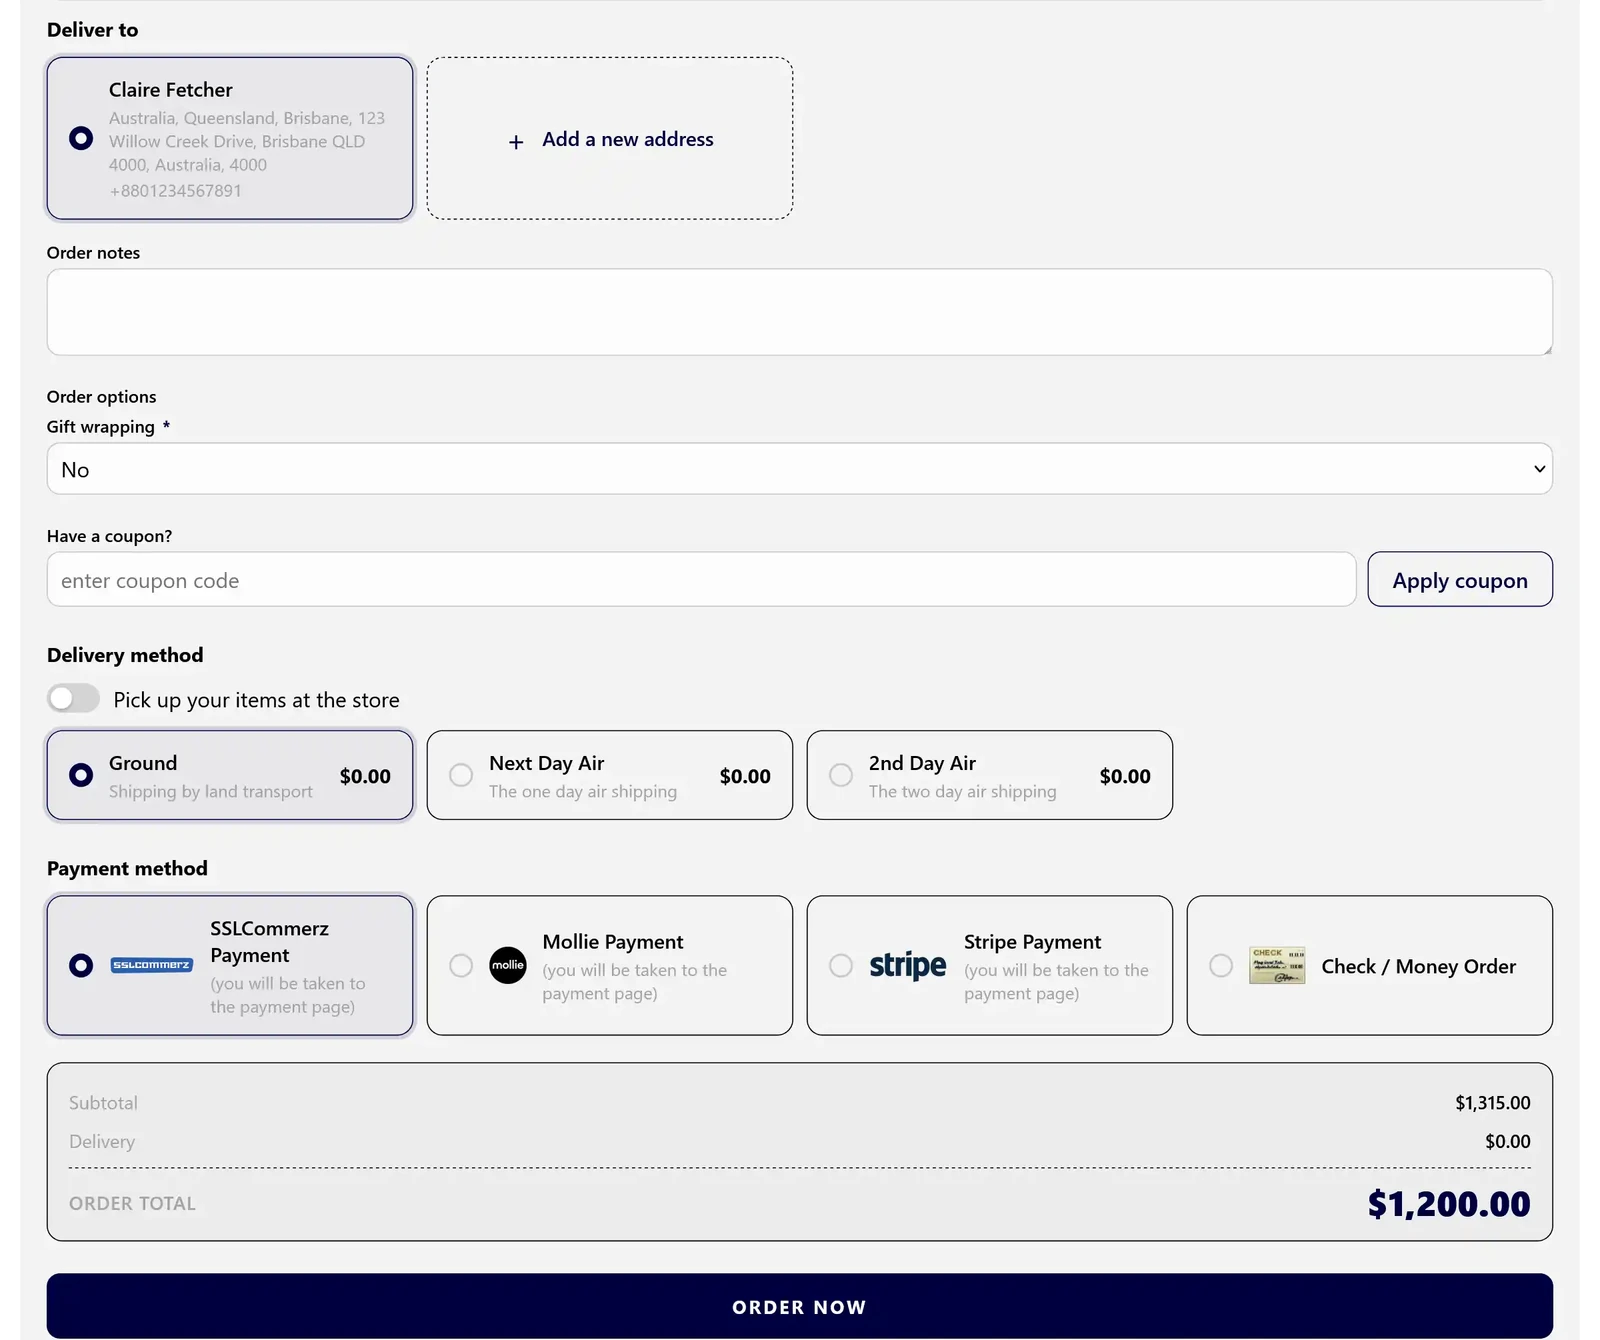The width and height of the screenshot is (1600, 1340).
Task: Click 'The one day air shipping' text
Action: (x=583, y=791)
